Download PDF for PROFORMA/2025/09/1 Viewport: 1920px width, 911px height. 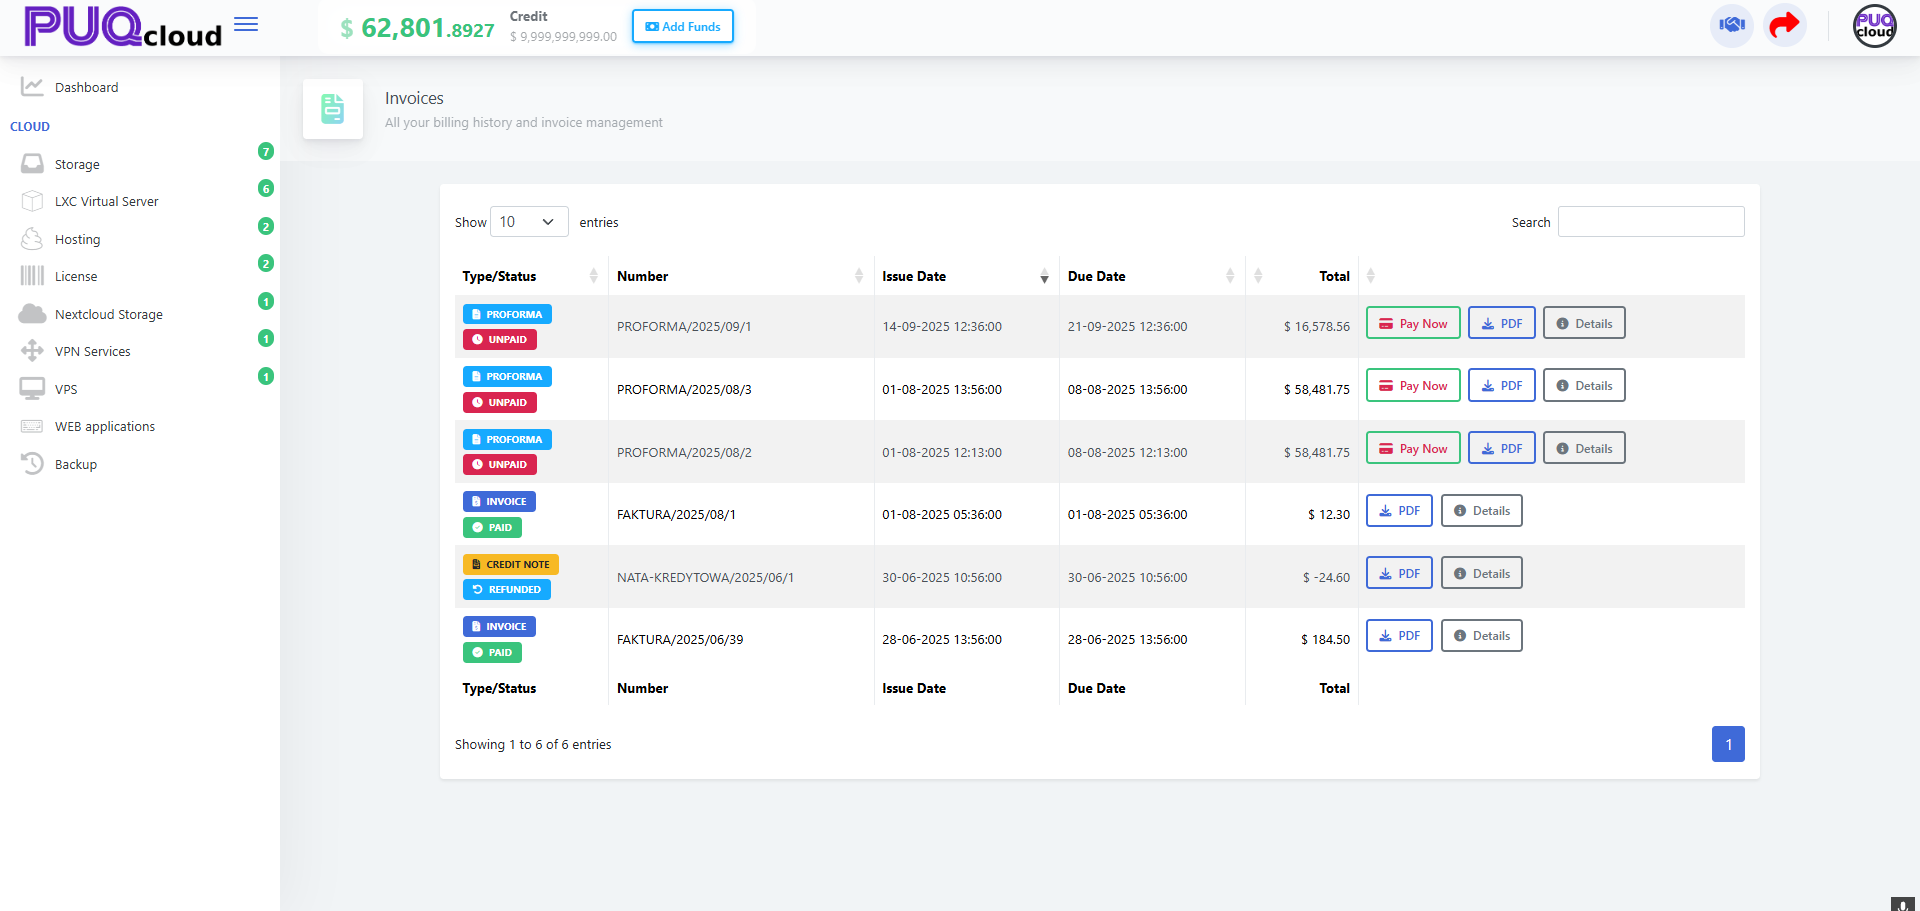pos(1502,323)
